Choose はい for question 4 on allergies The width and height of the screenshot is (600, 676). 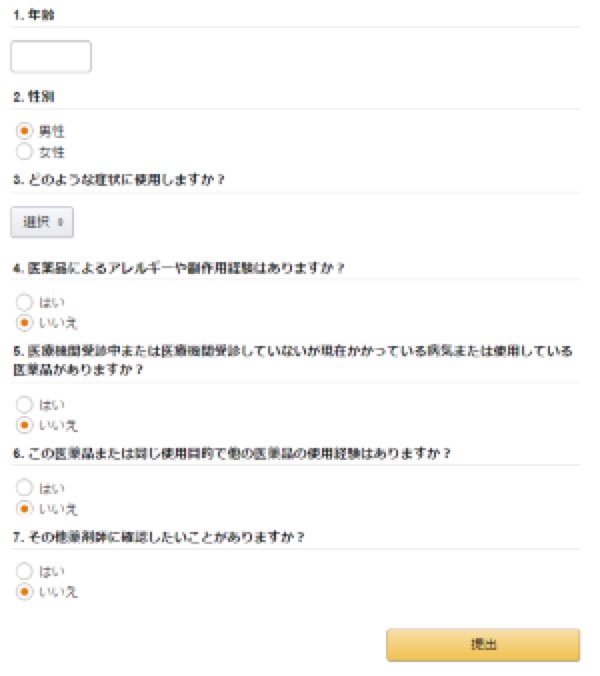tap(25, 301)
